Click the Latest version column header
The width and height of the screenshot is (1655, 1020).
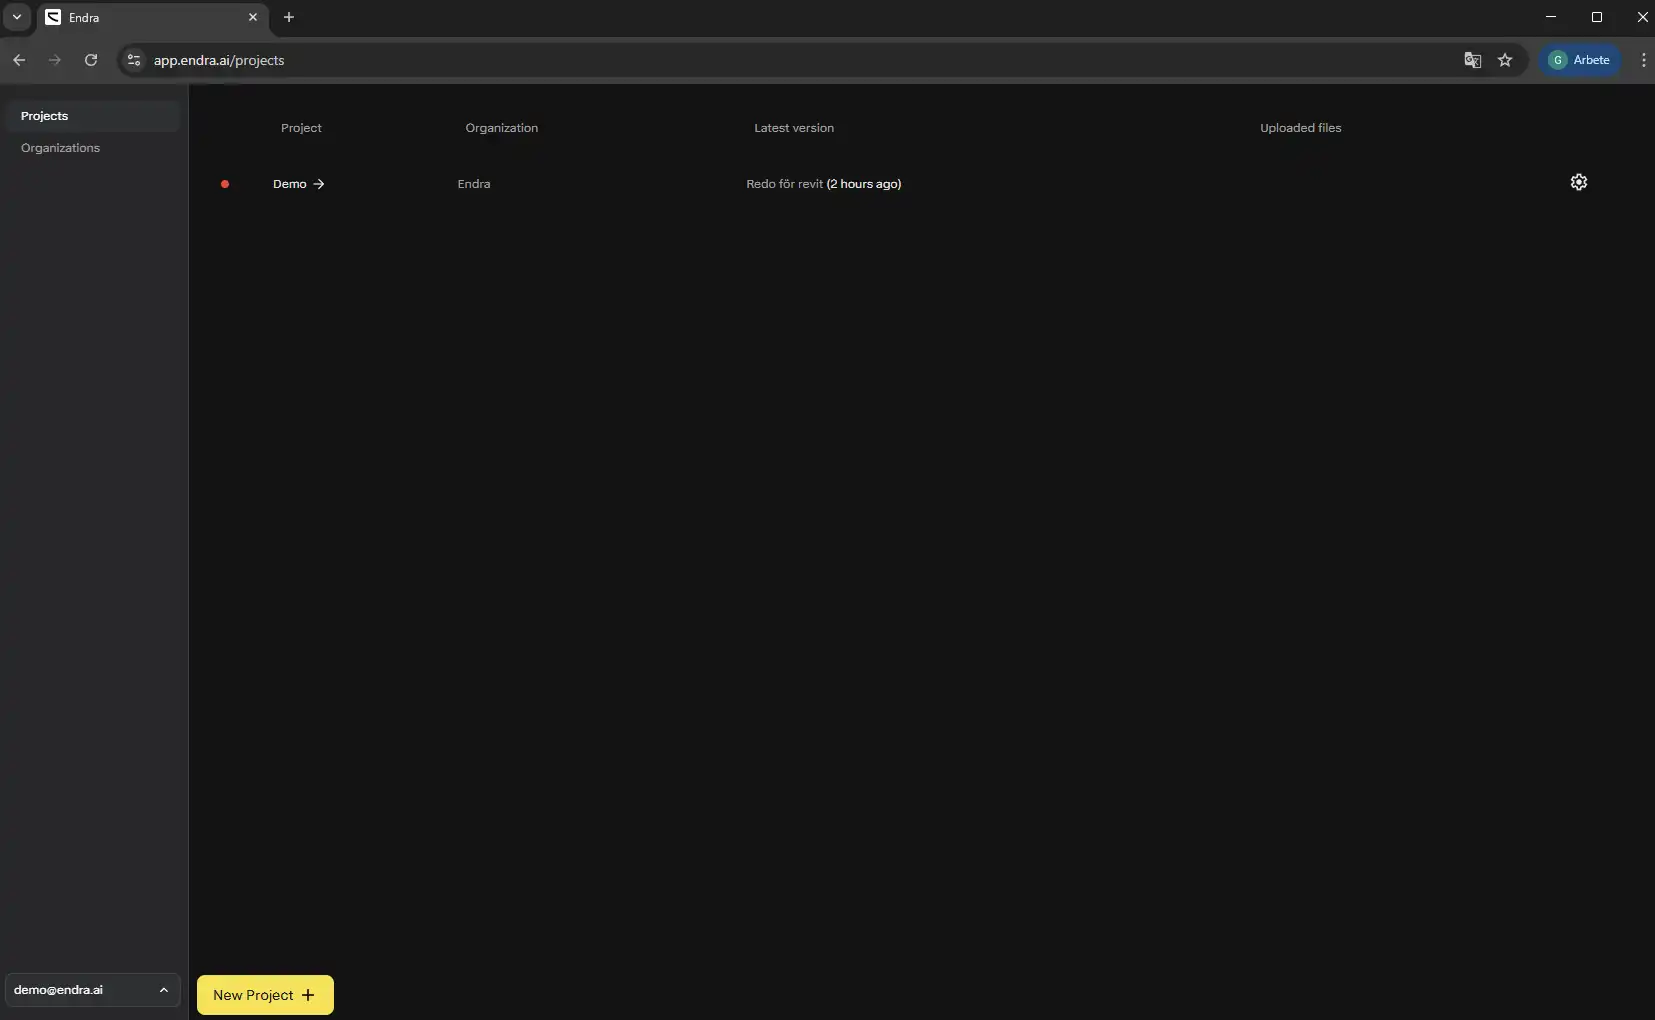tap(793, 128)
